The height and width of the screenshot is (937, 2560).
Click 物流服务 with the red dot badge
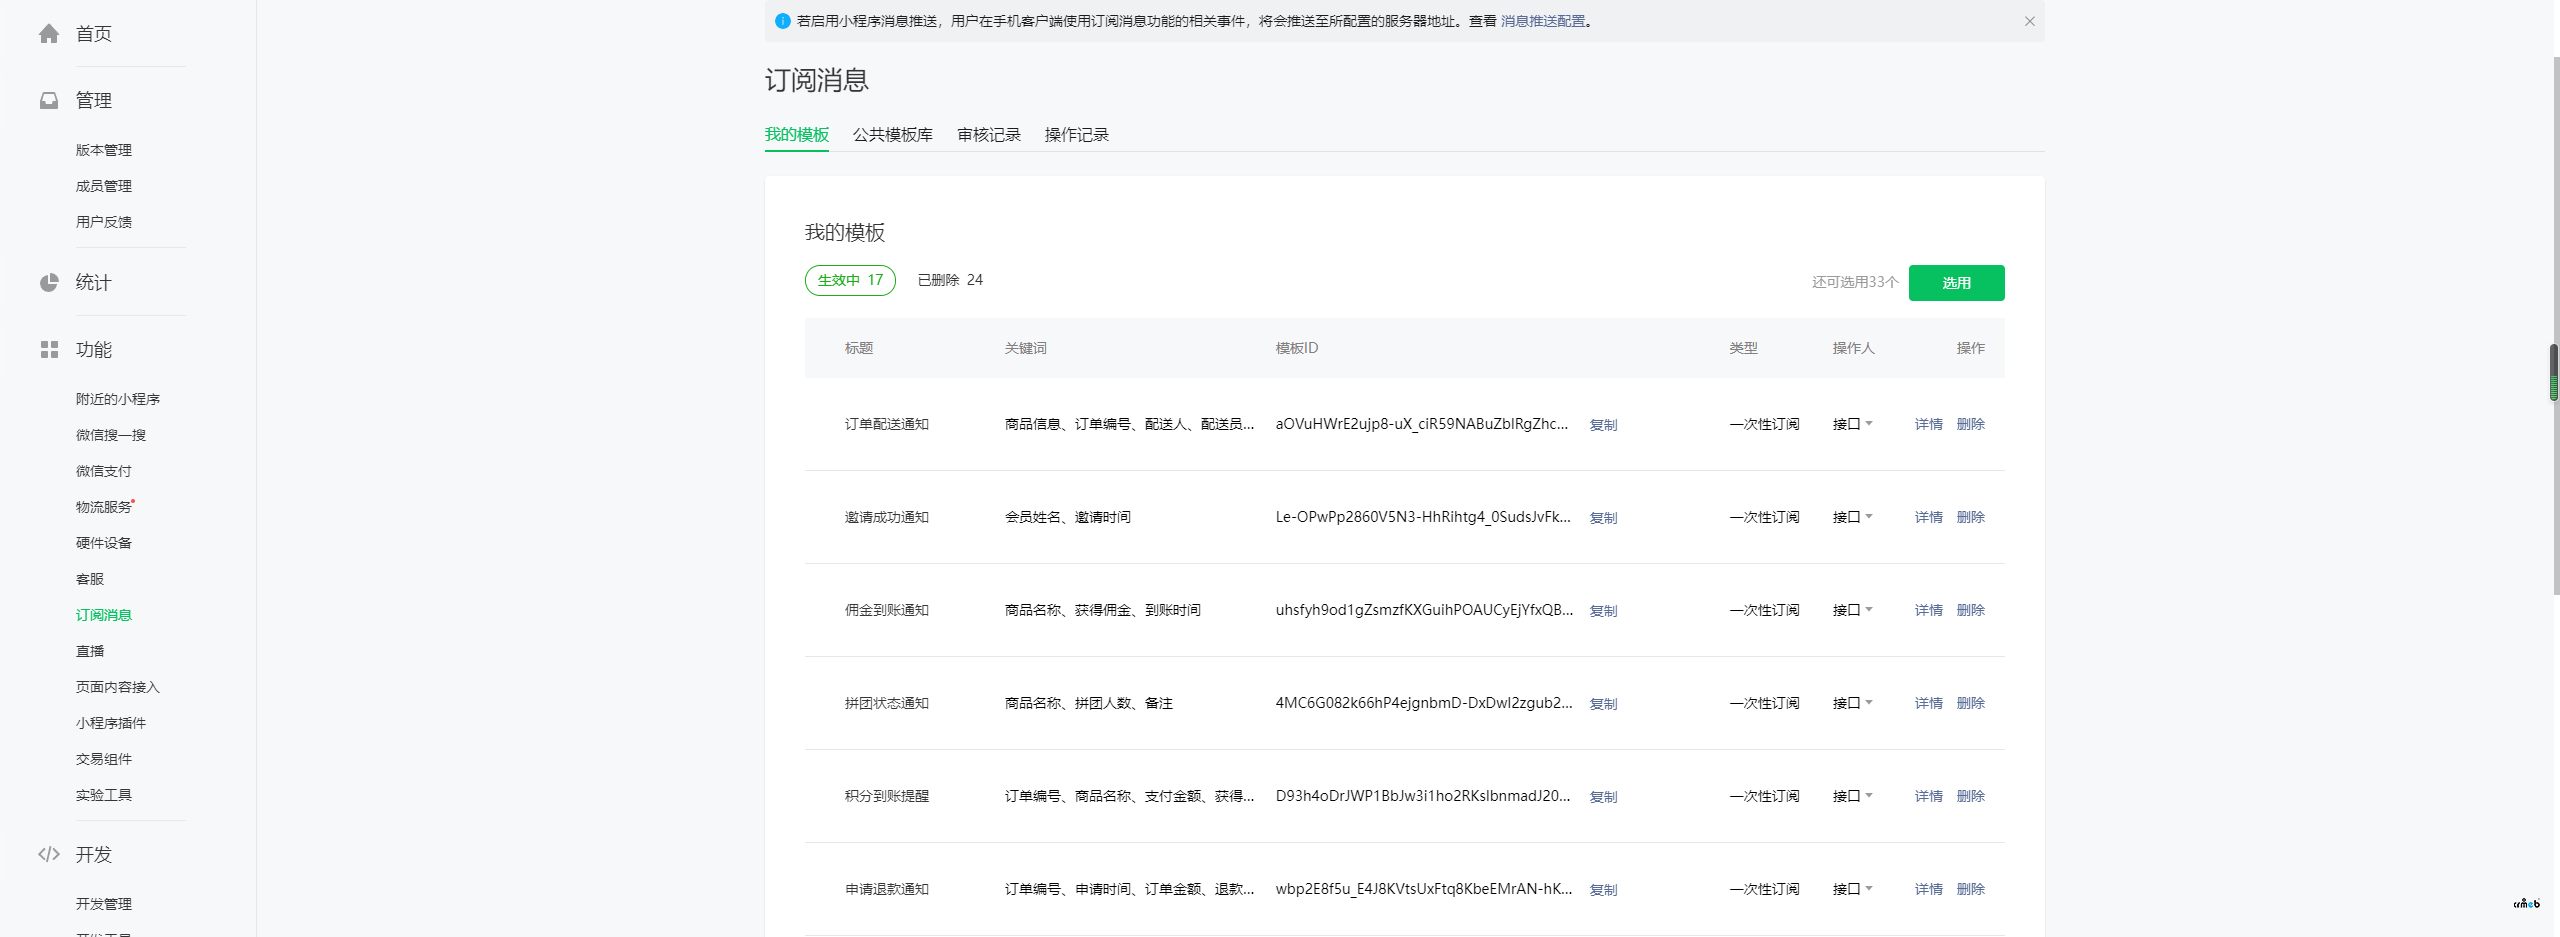tap(103, 506)
